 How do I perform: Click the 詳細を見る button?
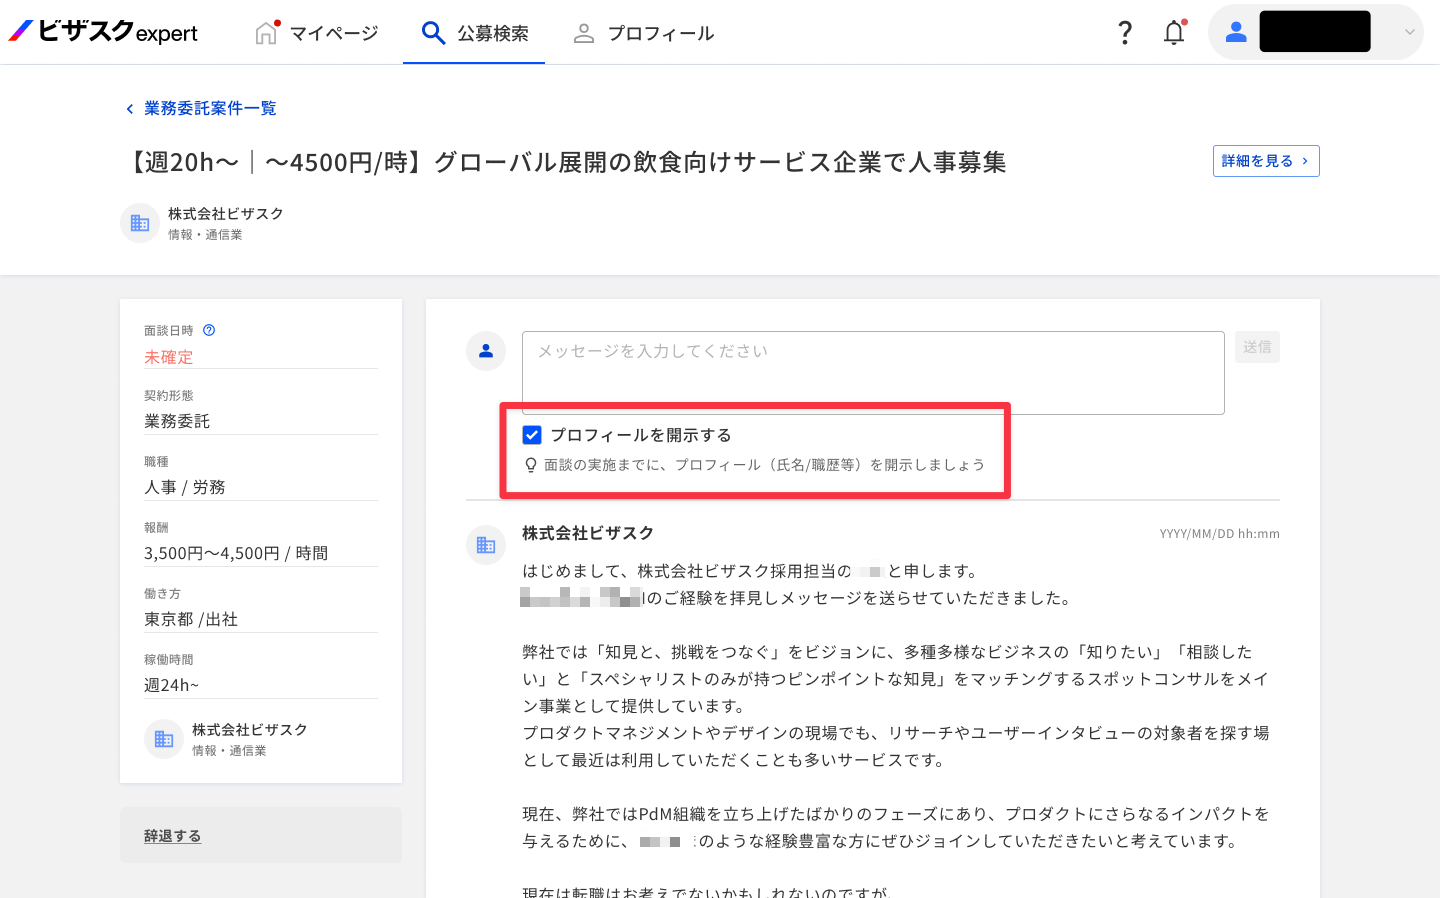pyautogui.click(x=1266, y=161)
